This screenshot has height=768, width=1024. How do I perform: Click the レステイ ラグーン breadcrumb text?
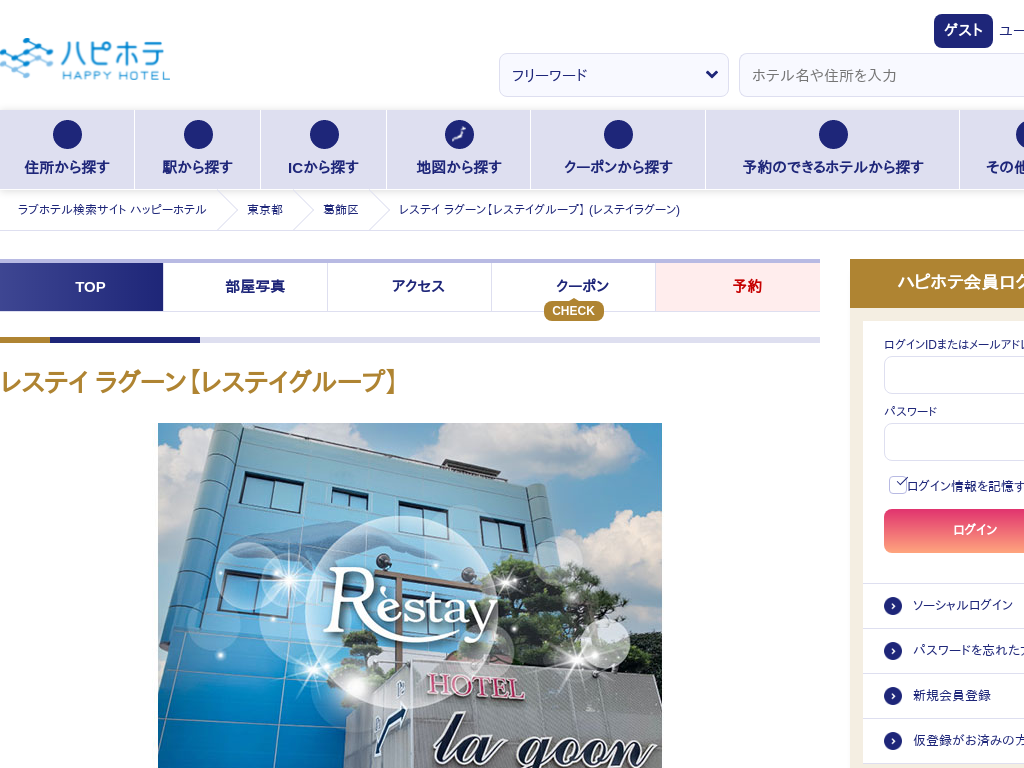539,210
